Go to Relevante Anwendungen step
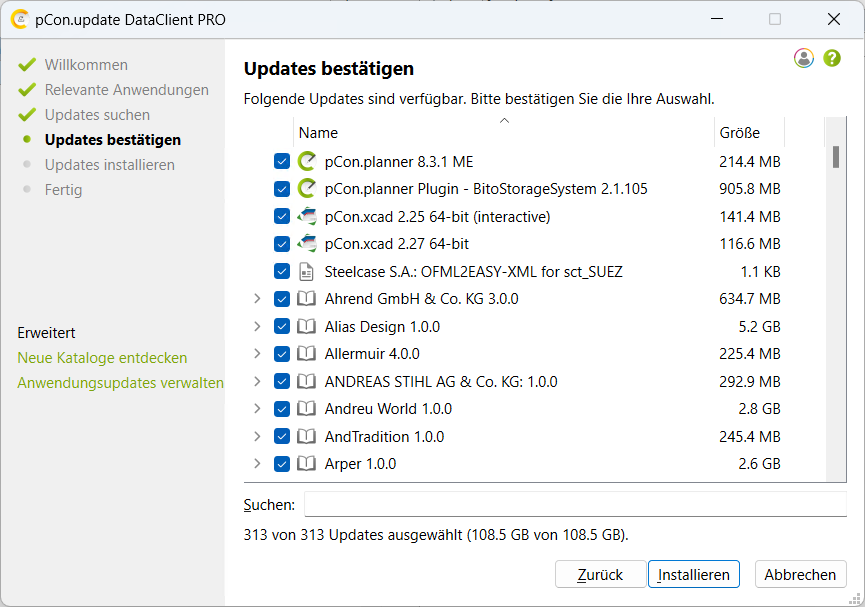865x607 pixels. tap(126, 89)
